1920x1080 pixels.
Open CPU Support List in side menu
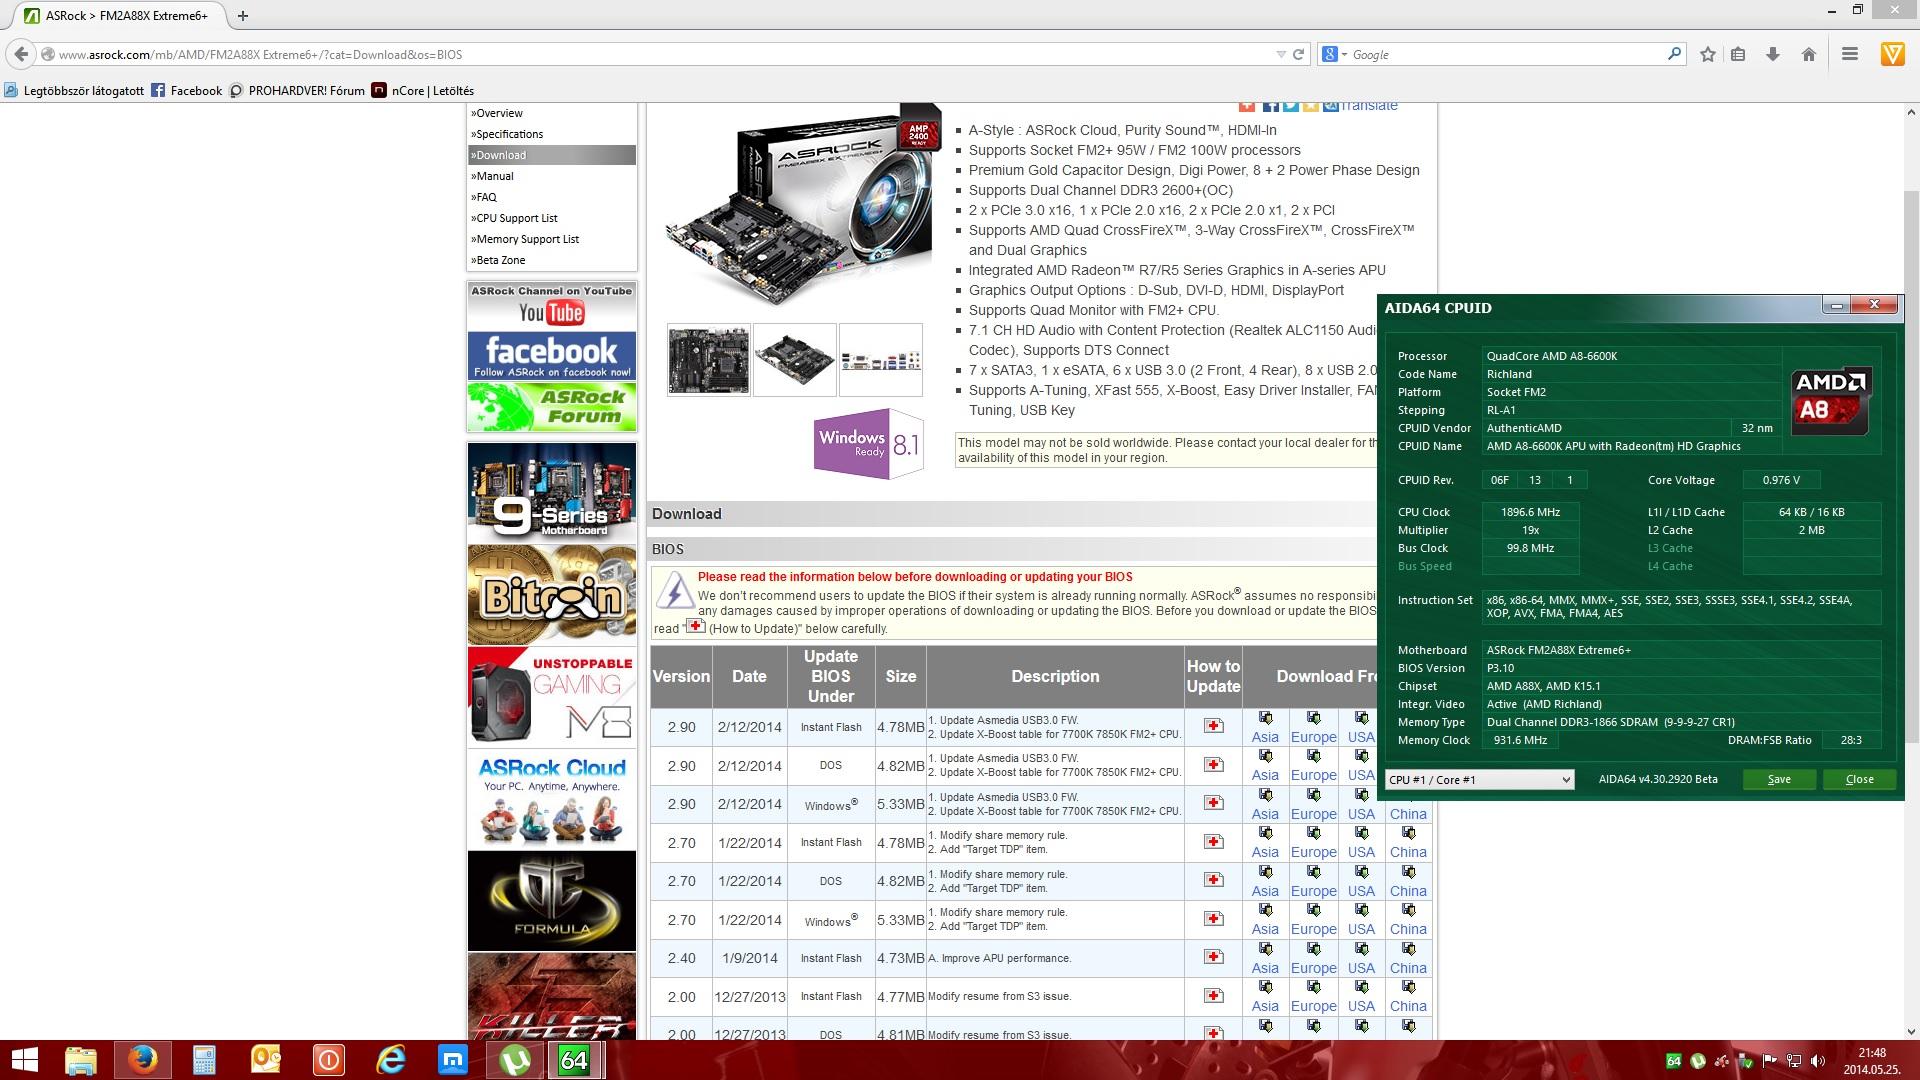pos(514,218)
